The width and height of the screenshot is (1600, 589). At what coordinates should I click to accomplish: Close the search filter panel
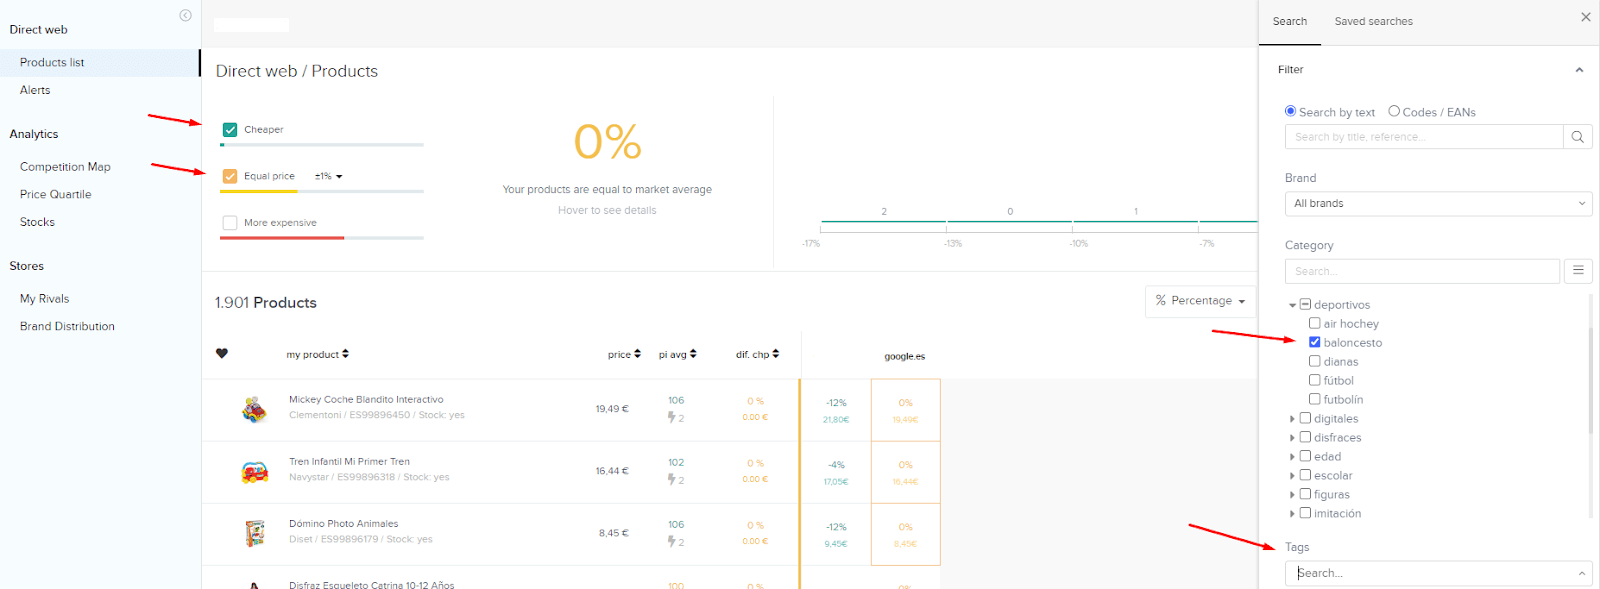(x=1585, y=17)
